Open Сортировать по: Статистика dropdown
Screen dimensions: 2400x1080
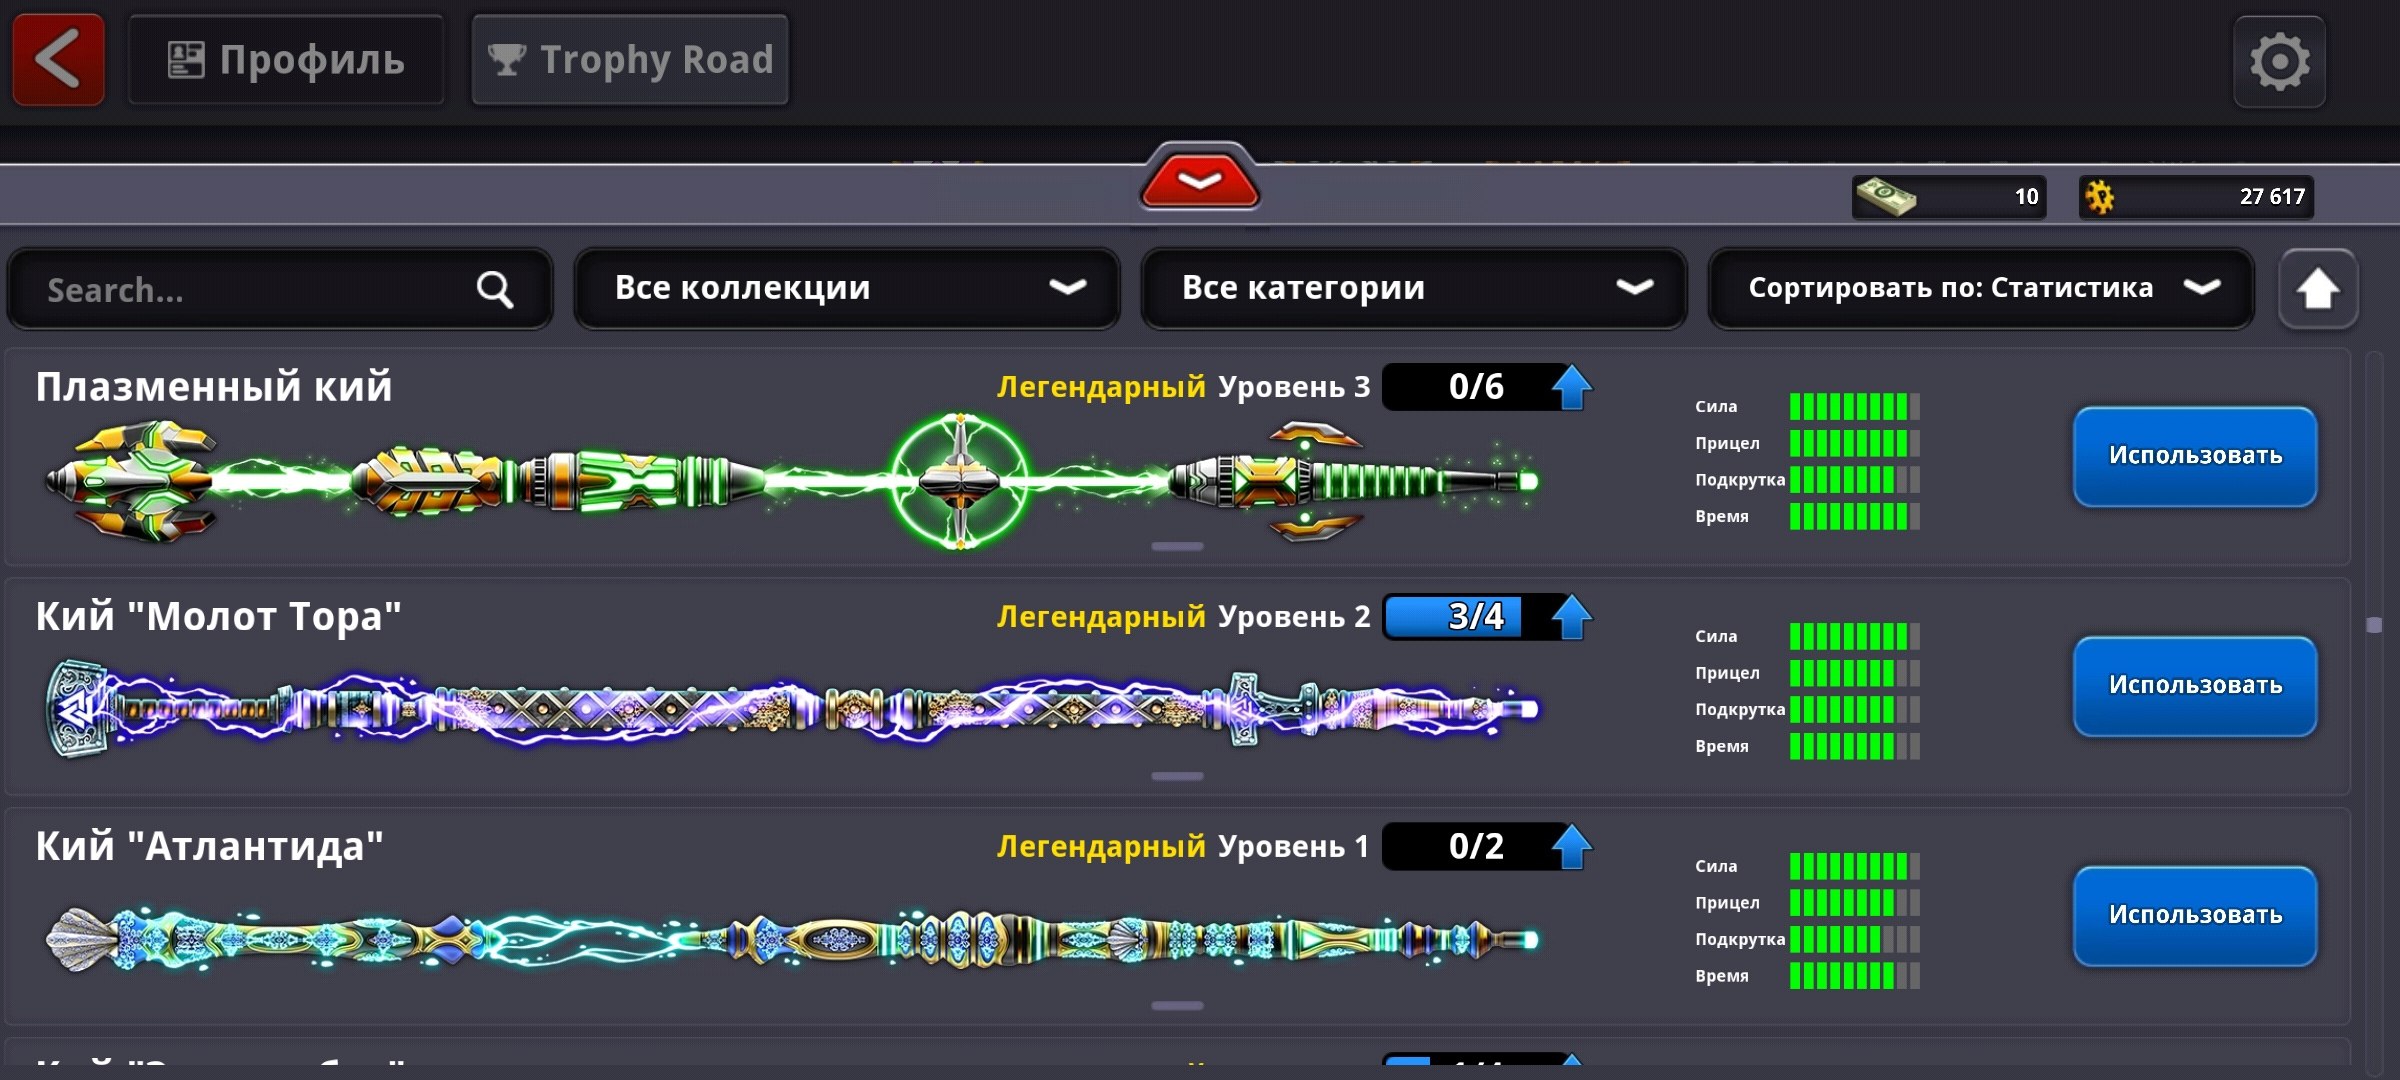1981,288
